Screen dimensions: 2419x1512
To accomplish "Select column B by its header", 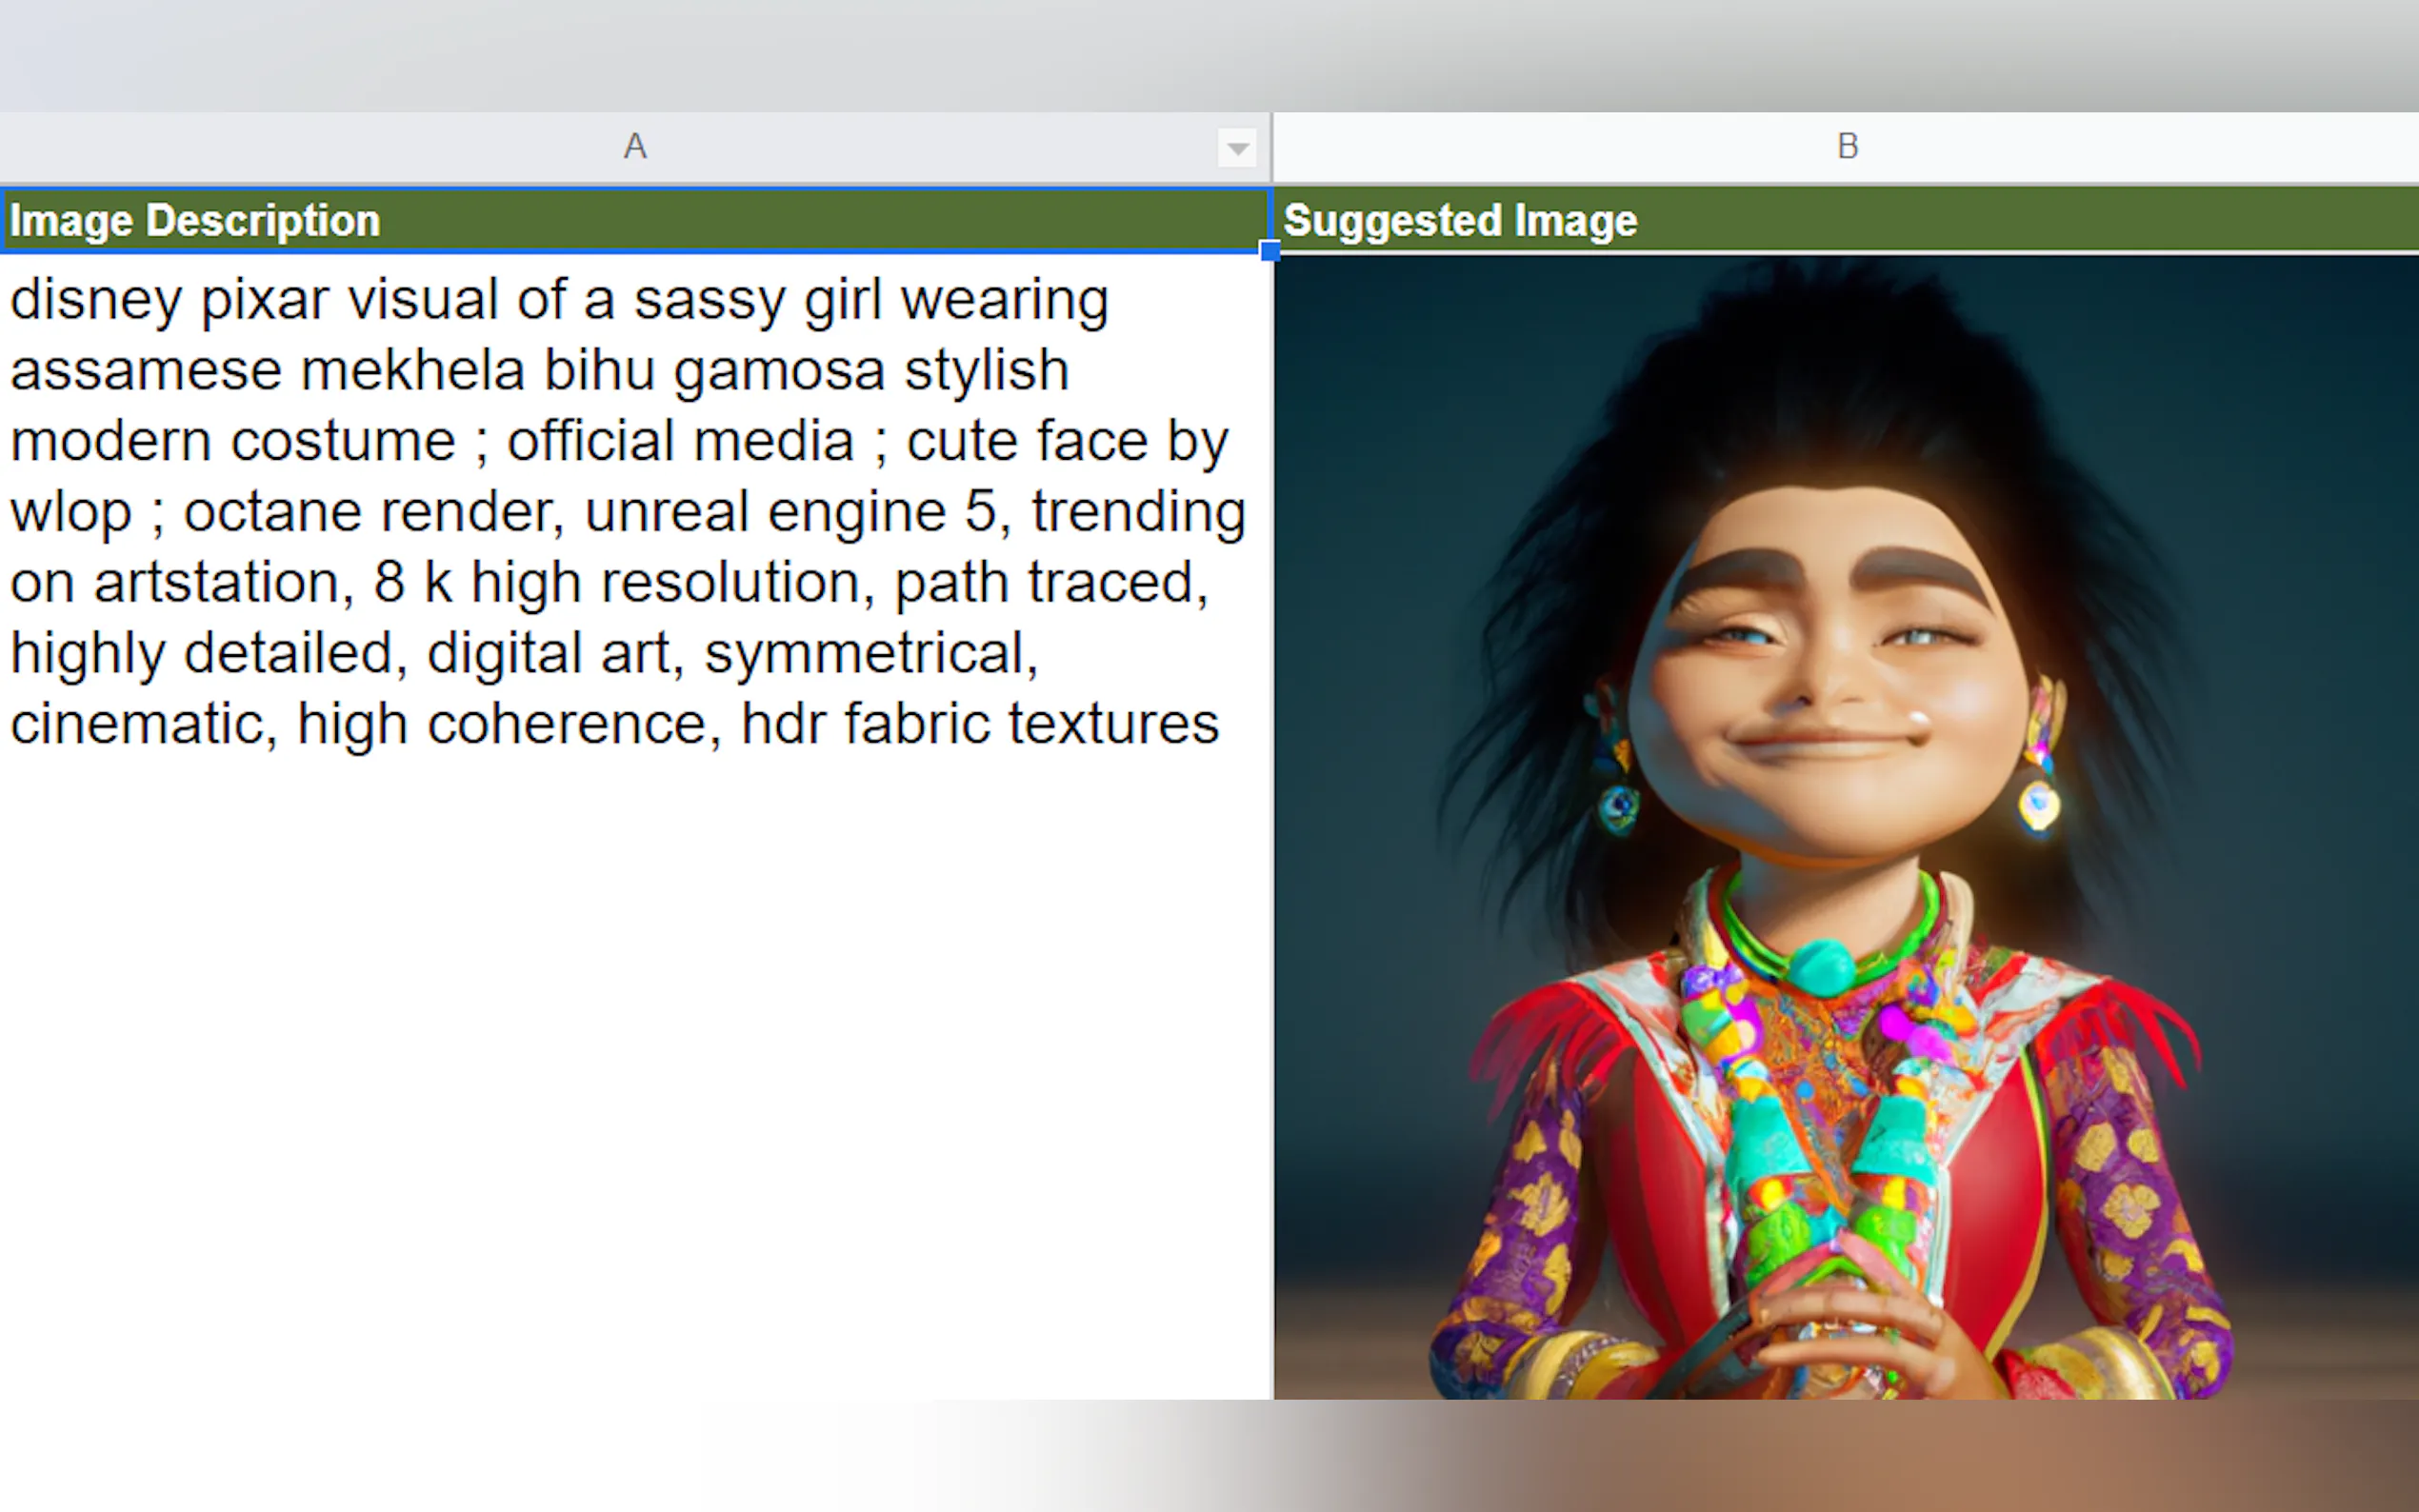I will [x=1846, y=147].
